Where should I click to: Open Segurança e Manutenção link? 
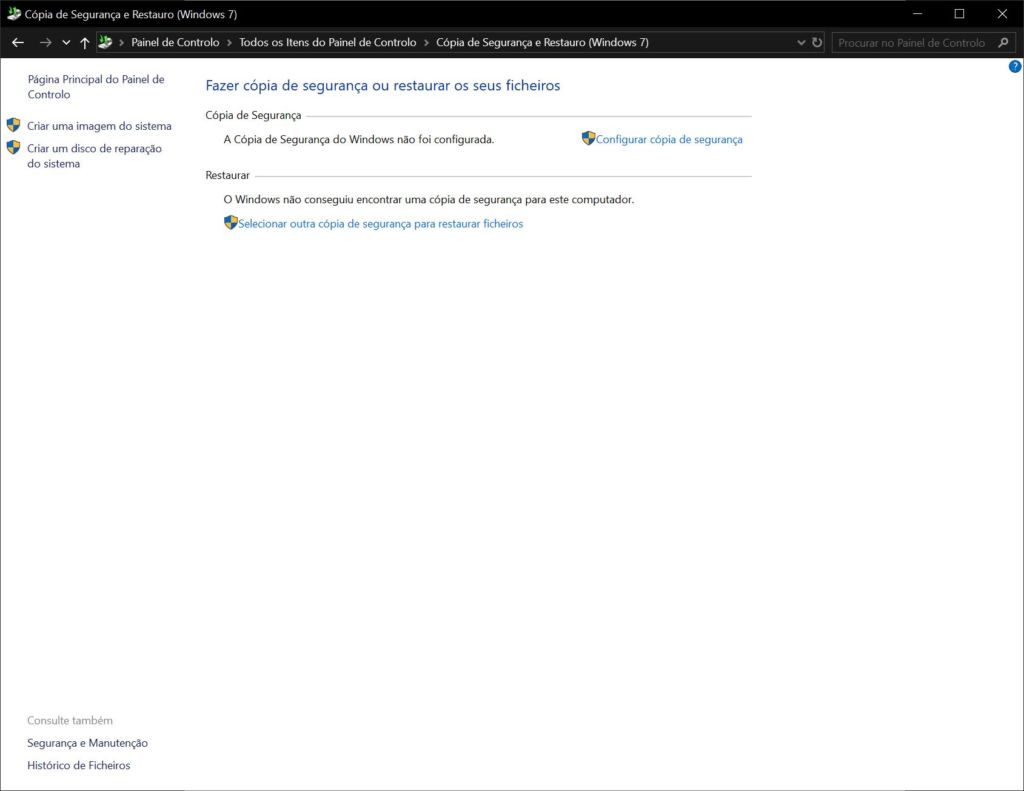pyautogui.click(x=88, y=743)
